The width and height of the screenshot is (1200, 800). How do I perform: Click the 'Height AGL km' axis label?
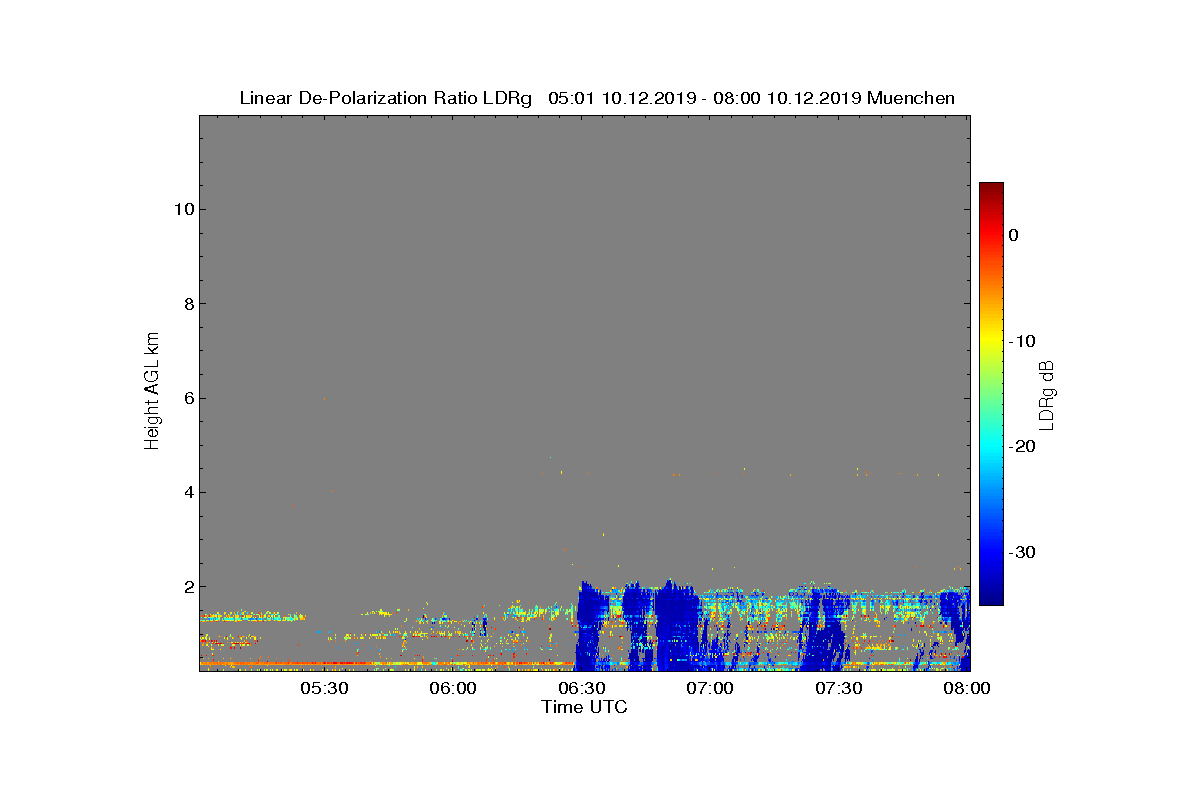(152, 392)
